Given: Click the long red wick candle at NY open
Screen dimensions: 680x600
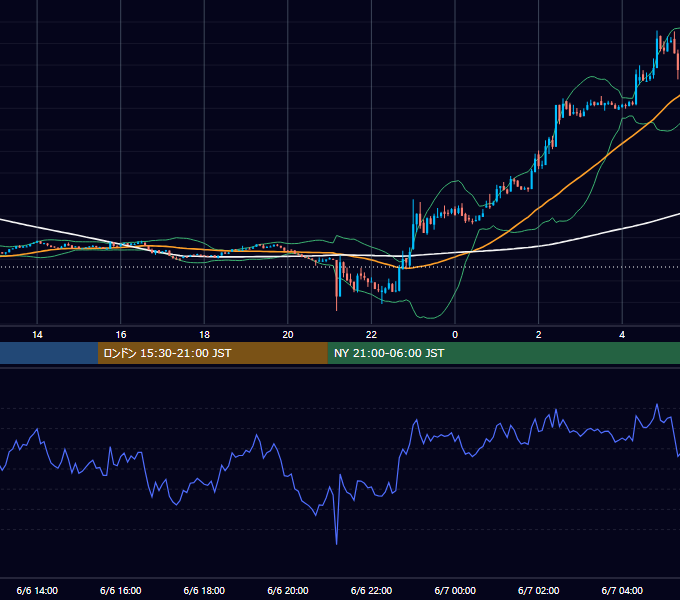Looking at the screenshot, I should coord(337,284).
